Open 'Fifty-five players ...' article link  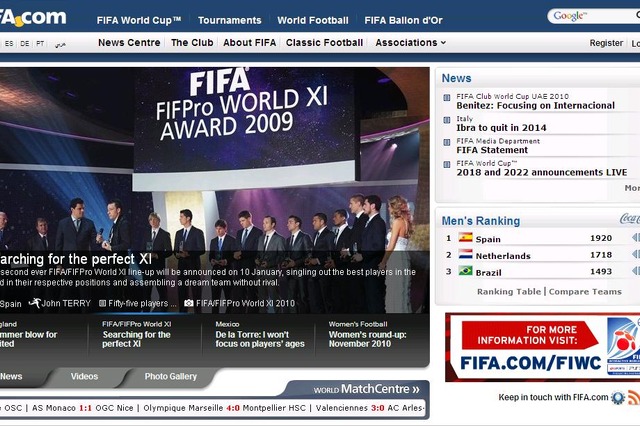coord(142,303)
